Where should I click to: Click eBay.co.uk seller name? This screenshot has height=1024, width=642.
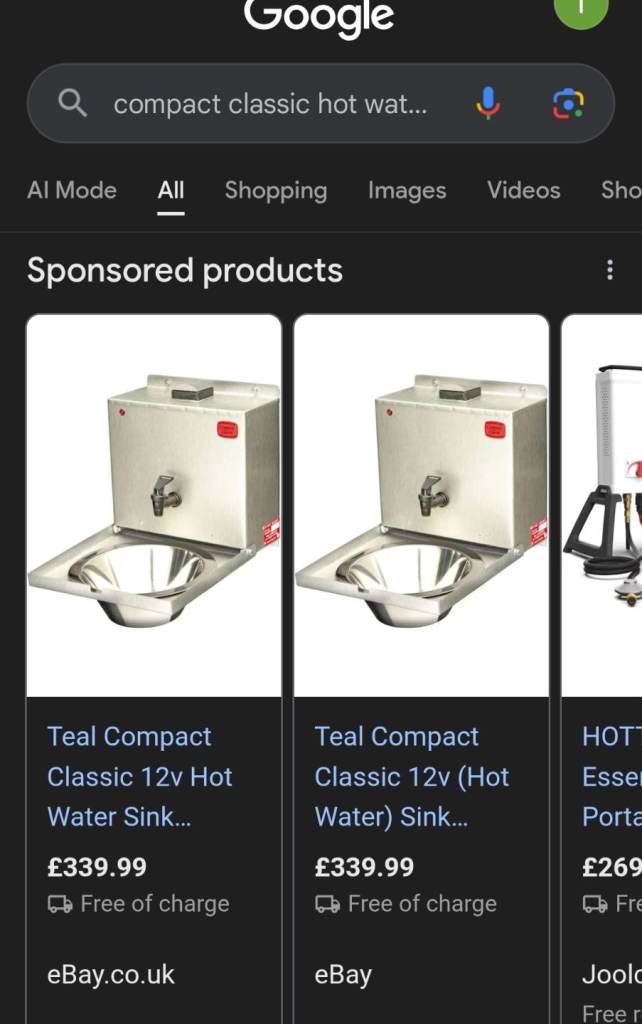click(x=110, y=975)
